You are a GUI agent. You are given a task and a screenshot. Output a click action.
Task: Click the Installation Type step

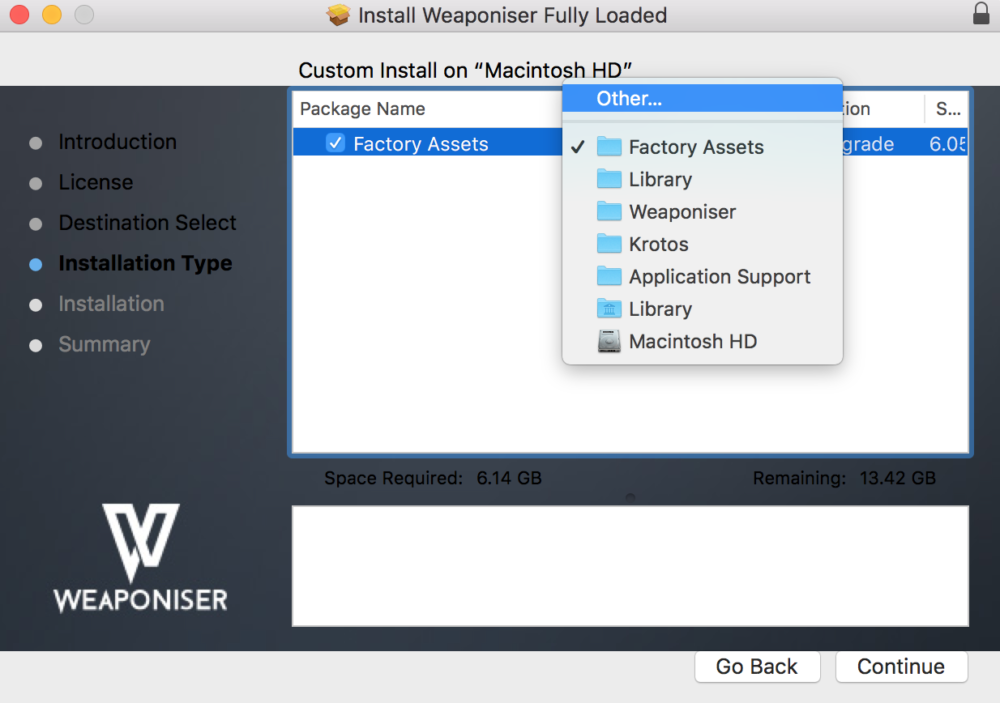click(145, 263)
